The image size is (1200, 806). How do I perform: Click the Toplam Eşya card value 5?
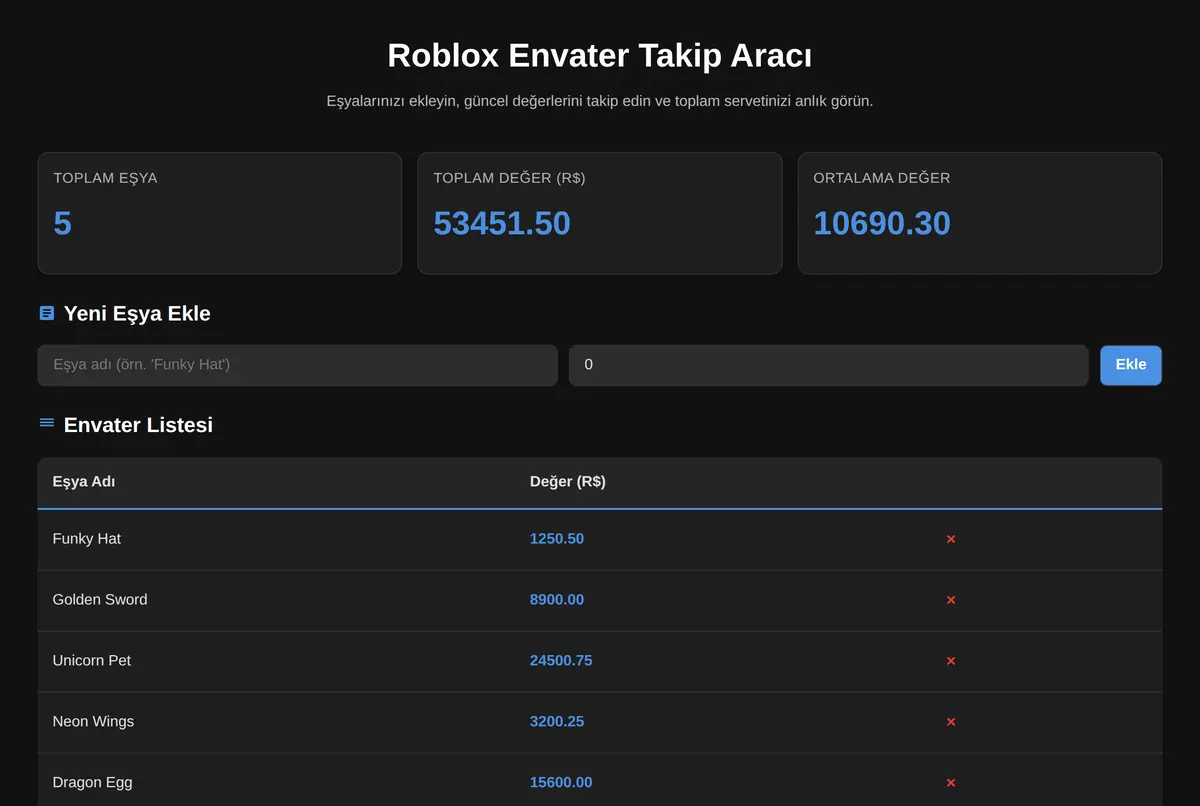[62, 223]
